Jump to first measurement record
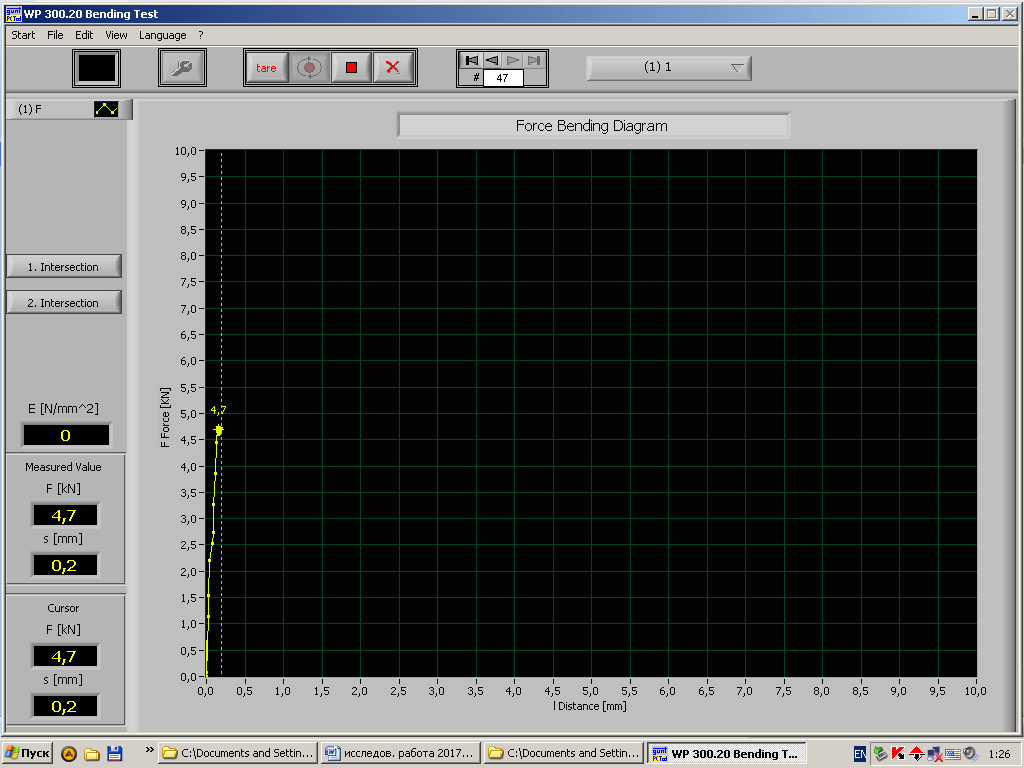 471,60
